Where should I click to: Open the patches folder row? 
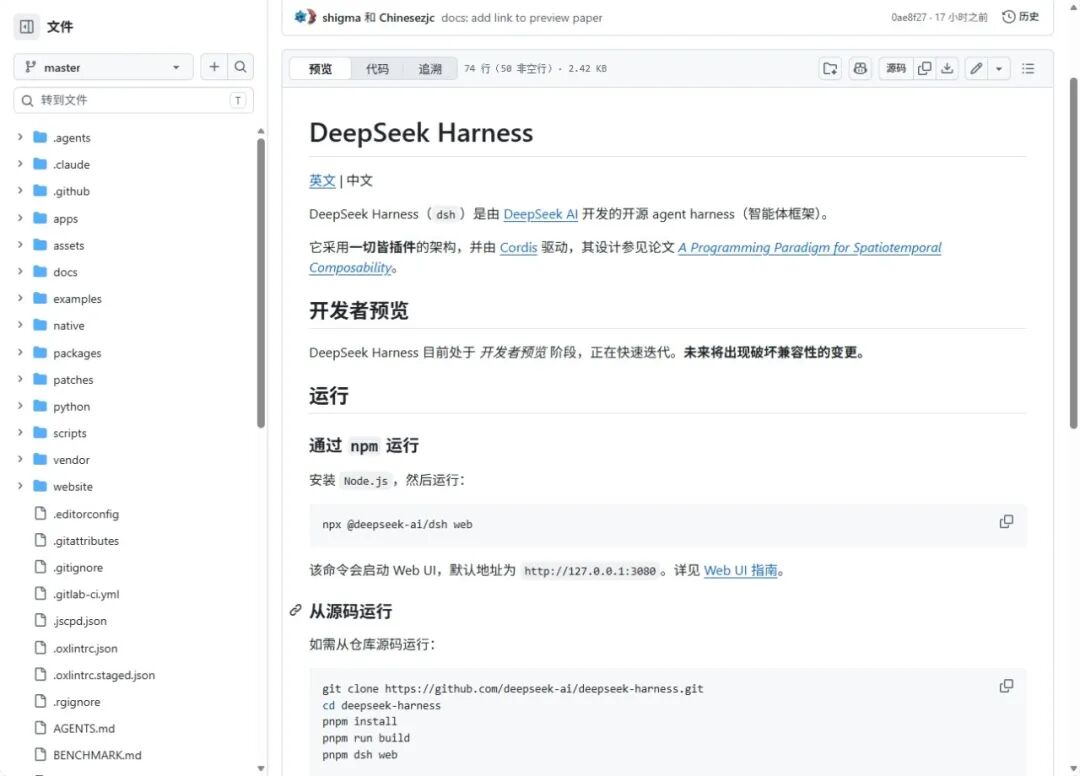click(x=134, y=379)
